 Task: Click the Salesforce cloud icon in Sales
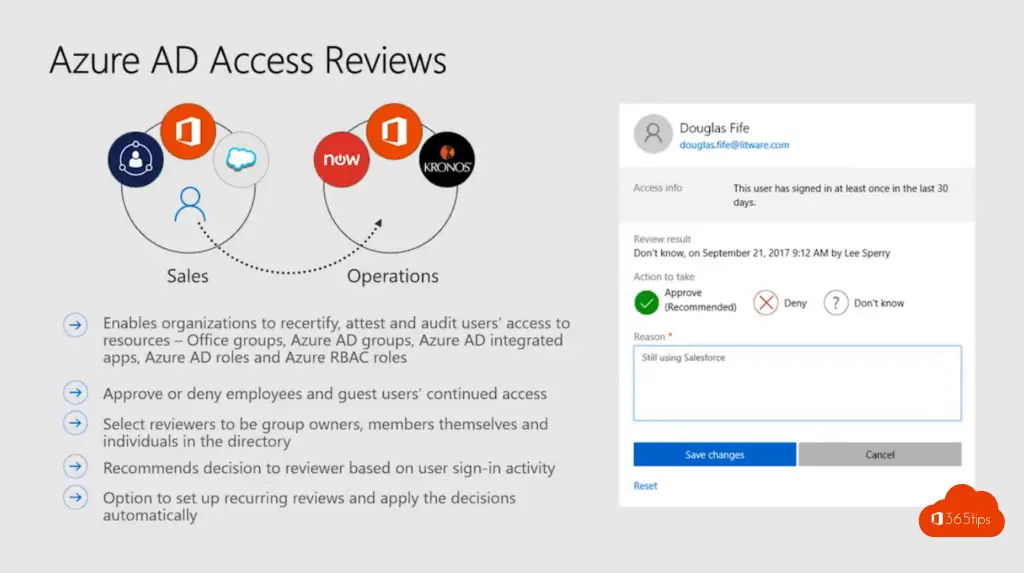click(x=241, y=159)
